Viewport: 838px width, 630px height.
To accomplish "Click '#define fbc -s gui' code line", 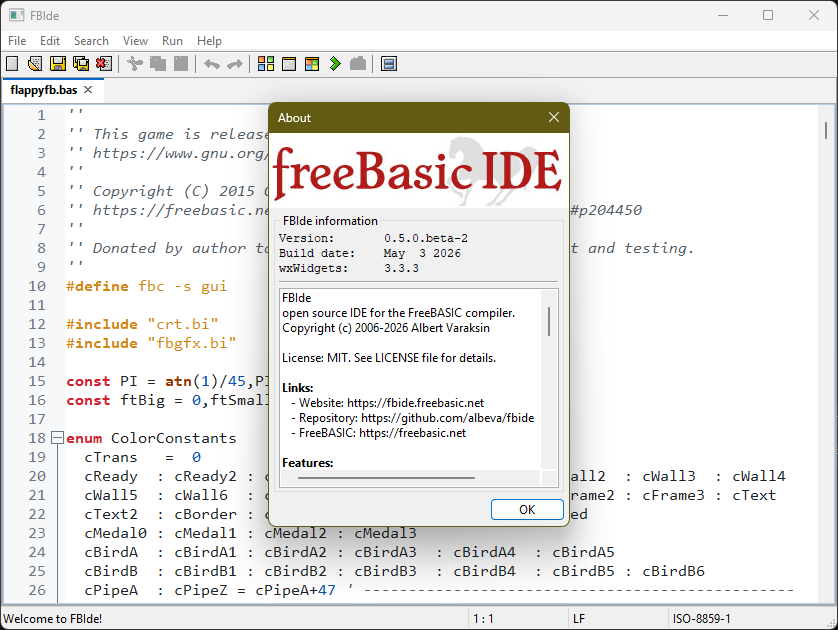I will tap(146, 286).
